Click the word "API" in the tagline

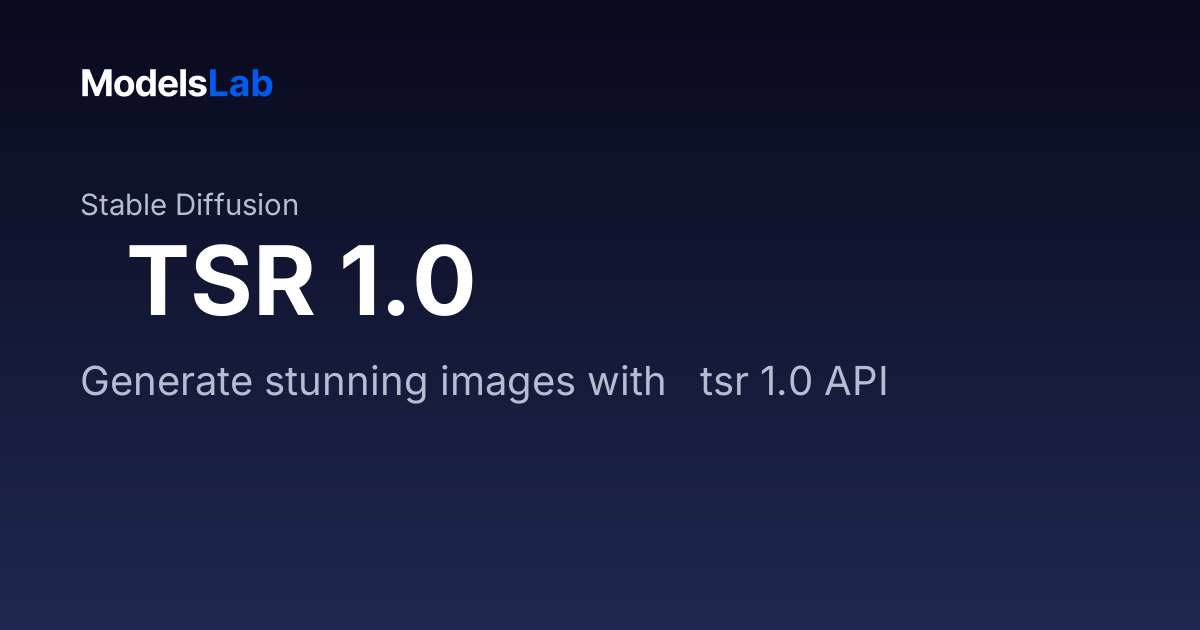tap(856, 382)
